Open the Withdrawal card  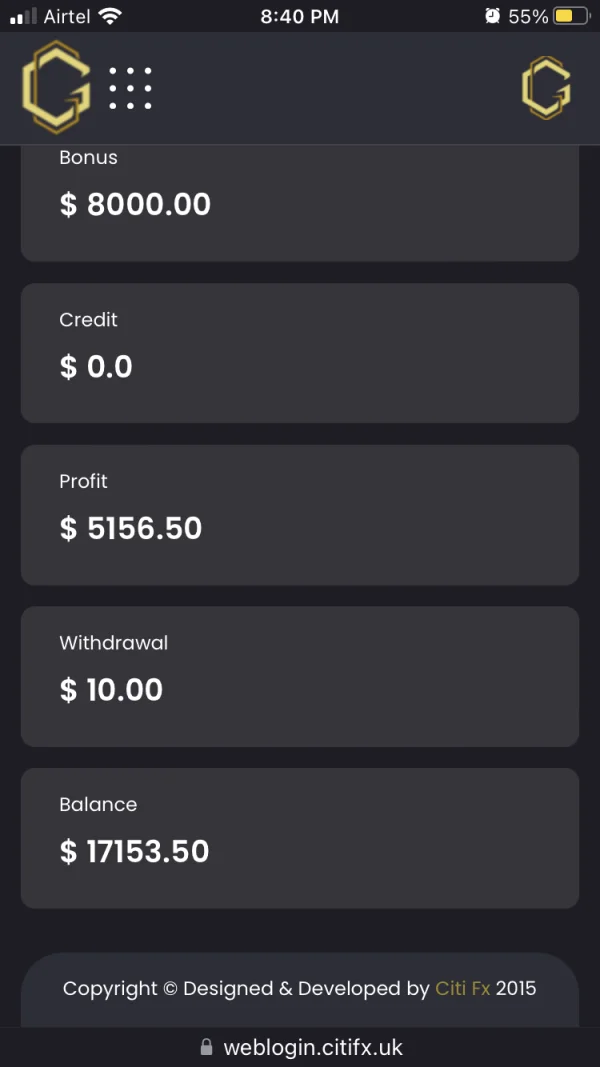coord(300,676)
